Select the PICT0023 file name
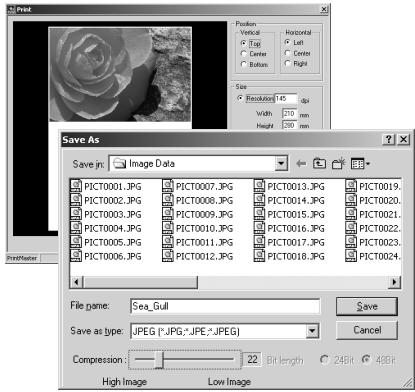Image resolution: width=415 pixels, height=392 pixels. [379, 242]
